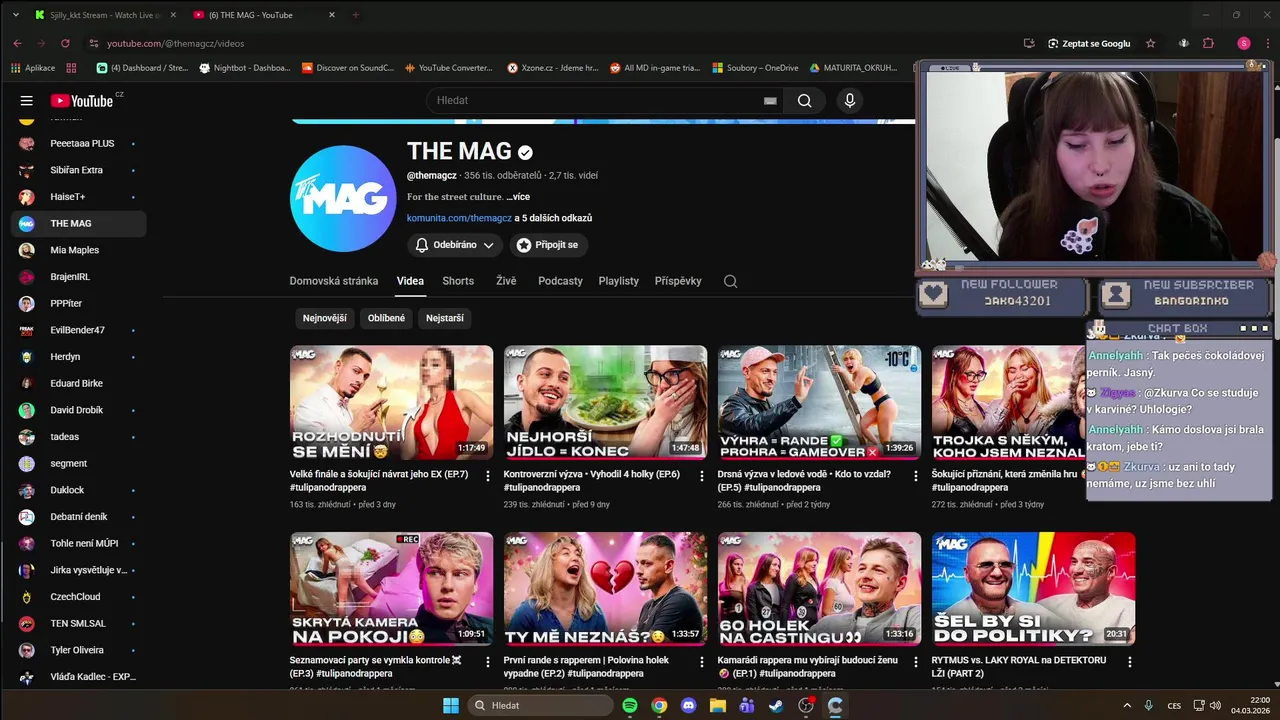
Task: Open the browser tab search dropdown arrow
Action: click(15, 15)
